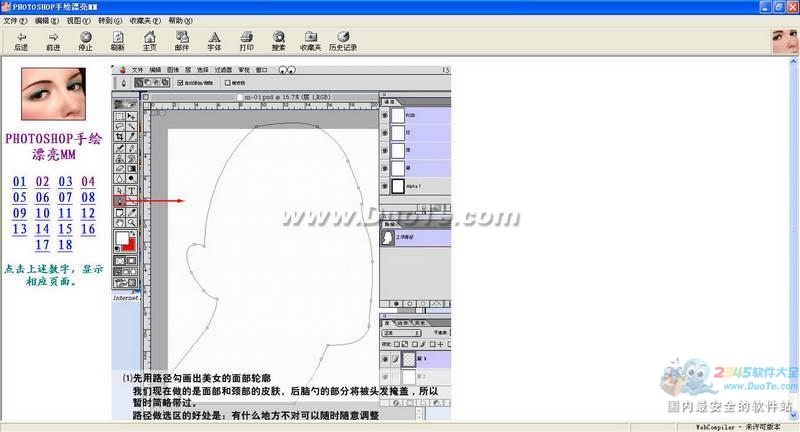
Task: Open the 编辑 menu in the viewer
Action: 46,21
